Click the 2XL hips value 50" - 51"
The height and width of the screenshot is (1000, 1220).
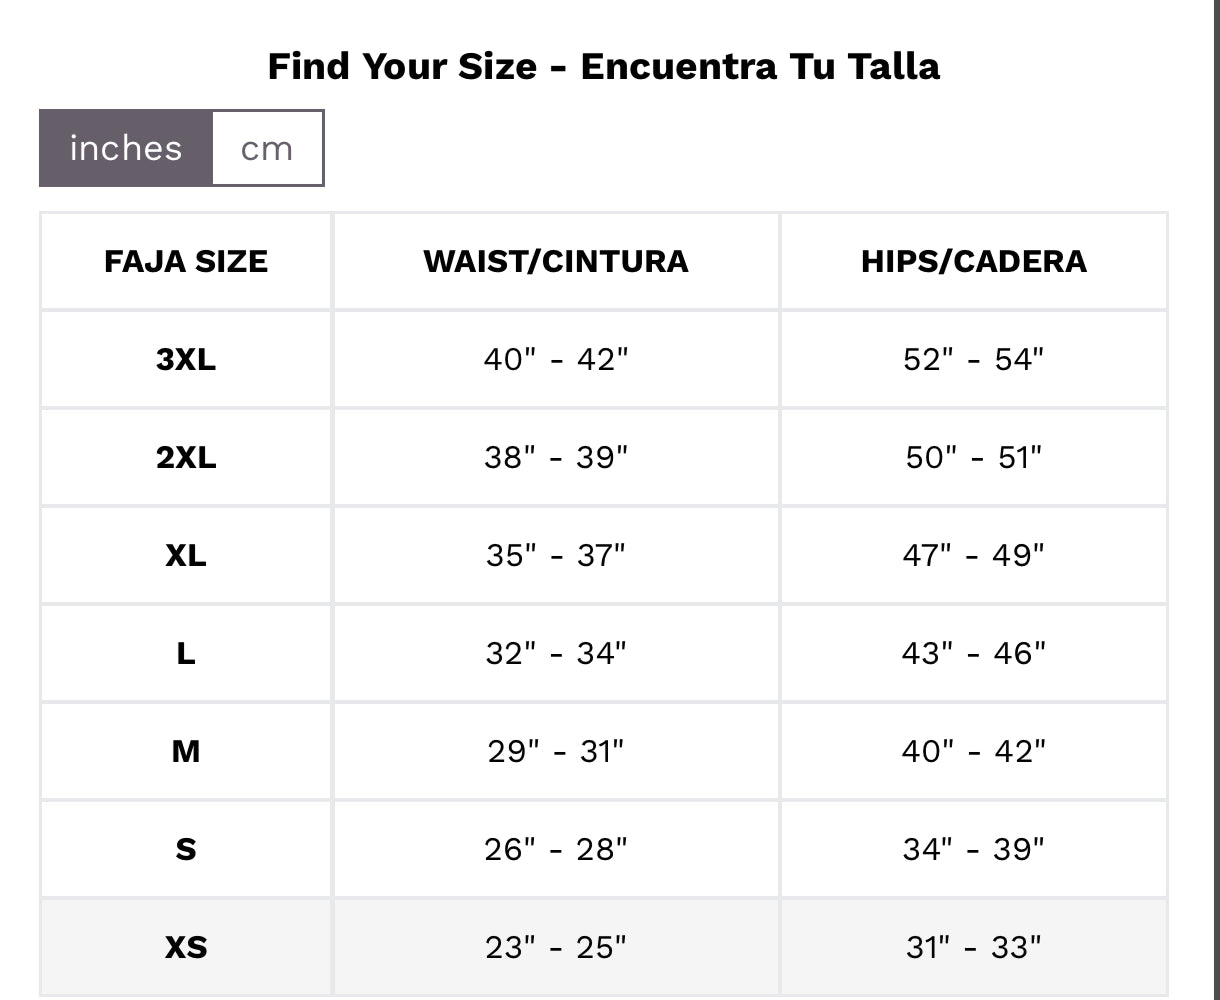[973, 457]
